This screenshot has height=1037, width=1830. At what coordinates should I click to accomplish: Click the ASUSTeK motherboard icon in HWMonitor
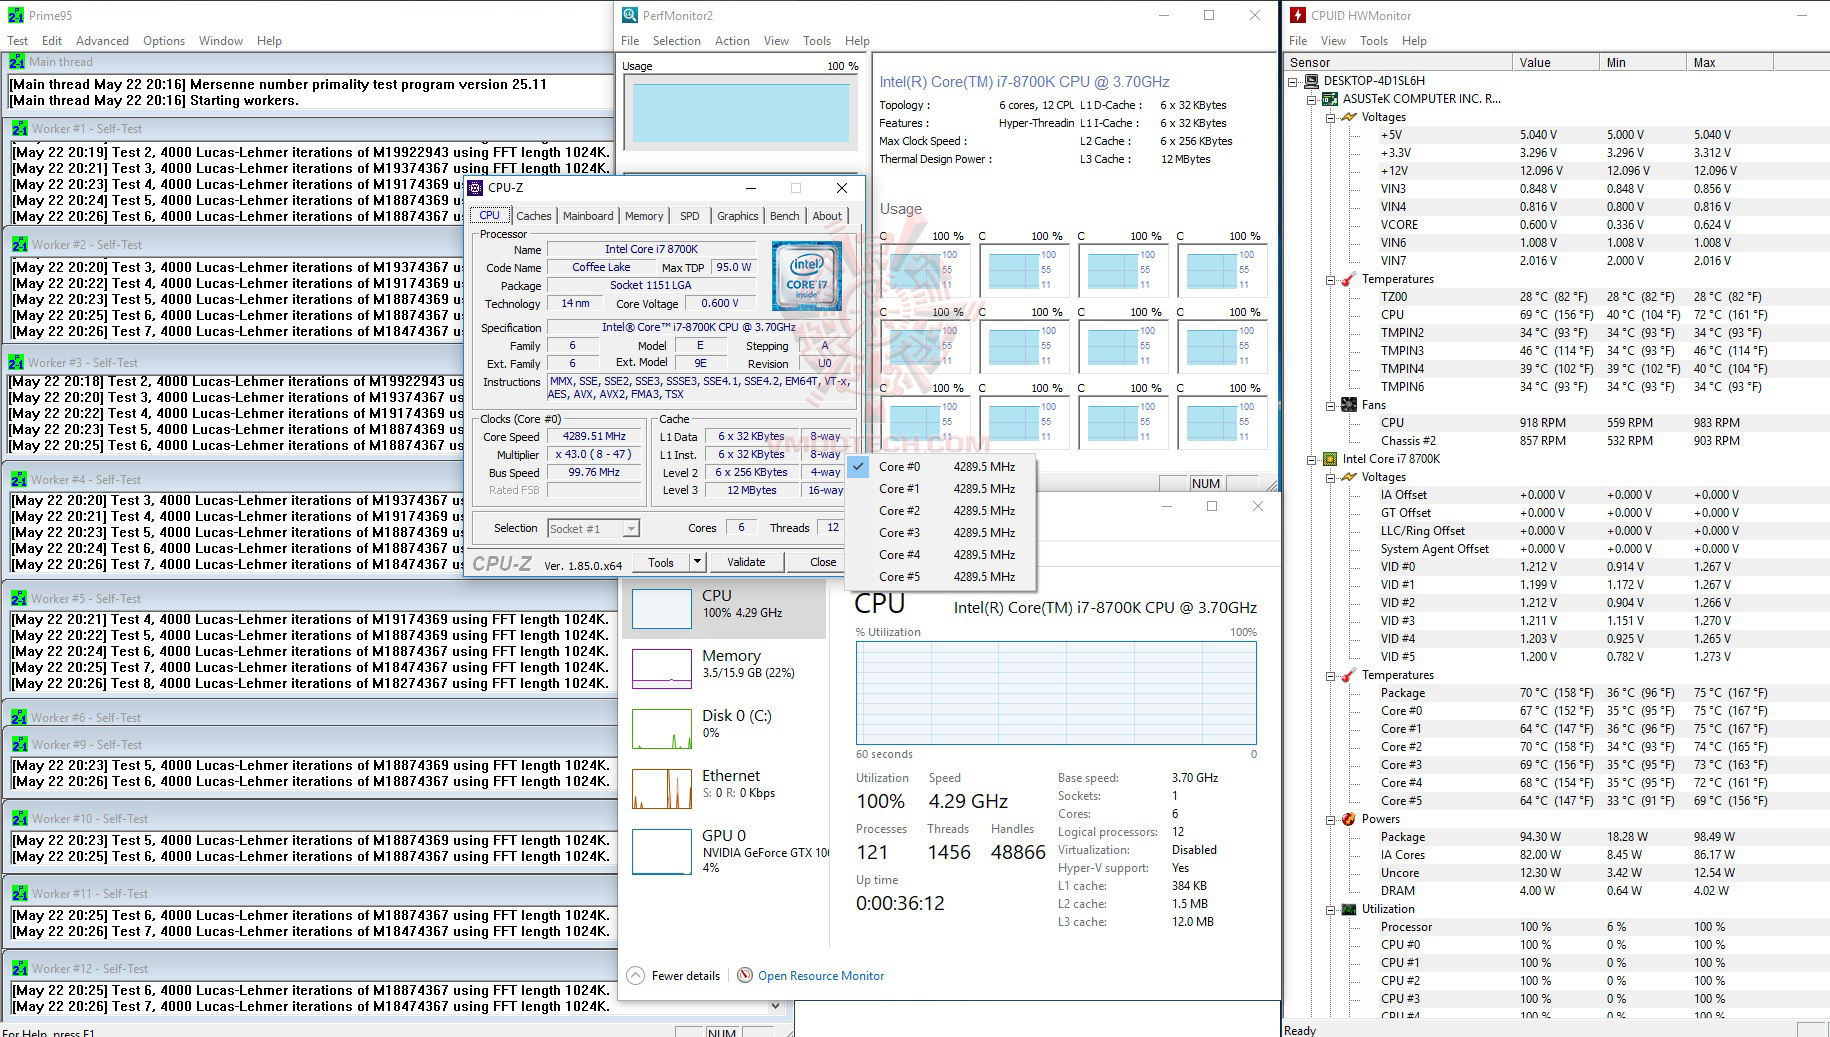click(1330, 99)
